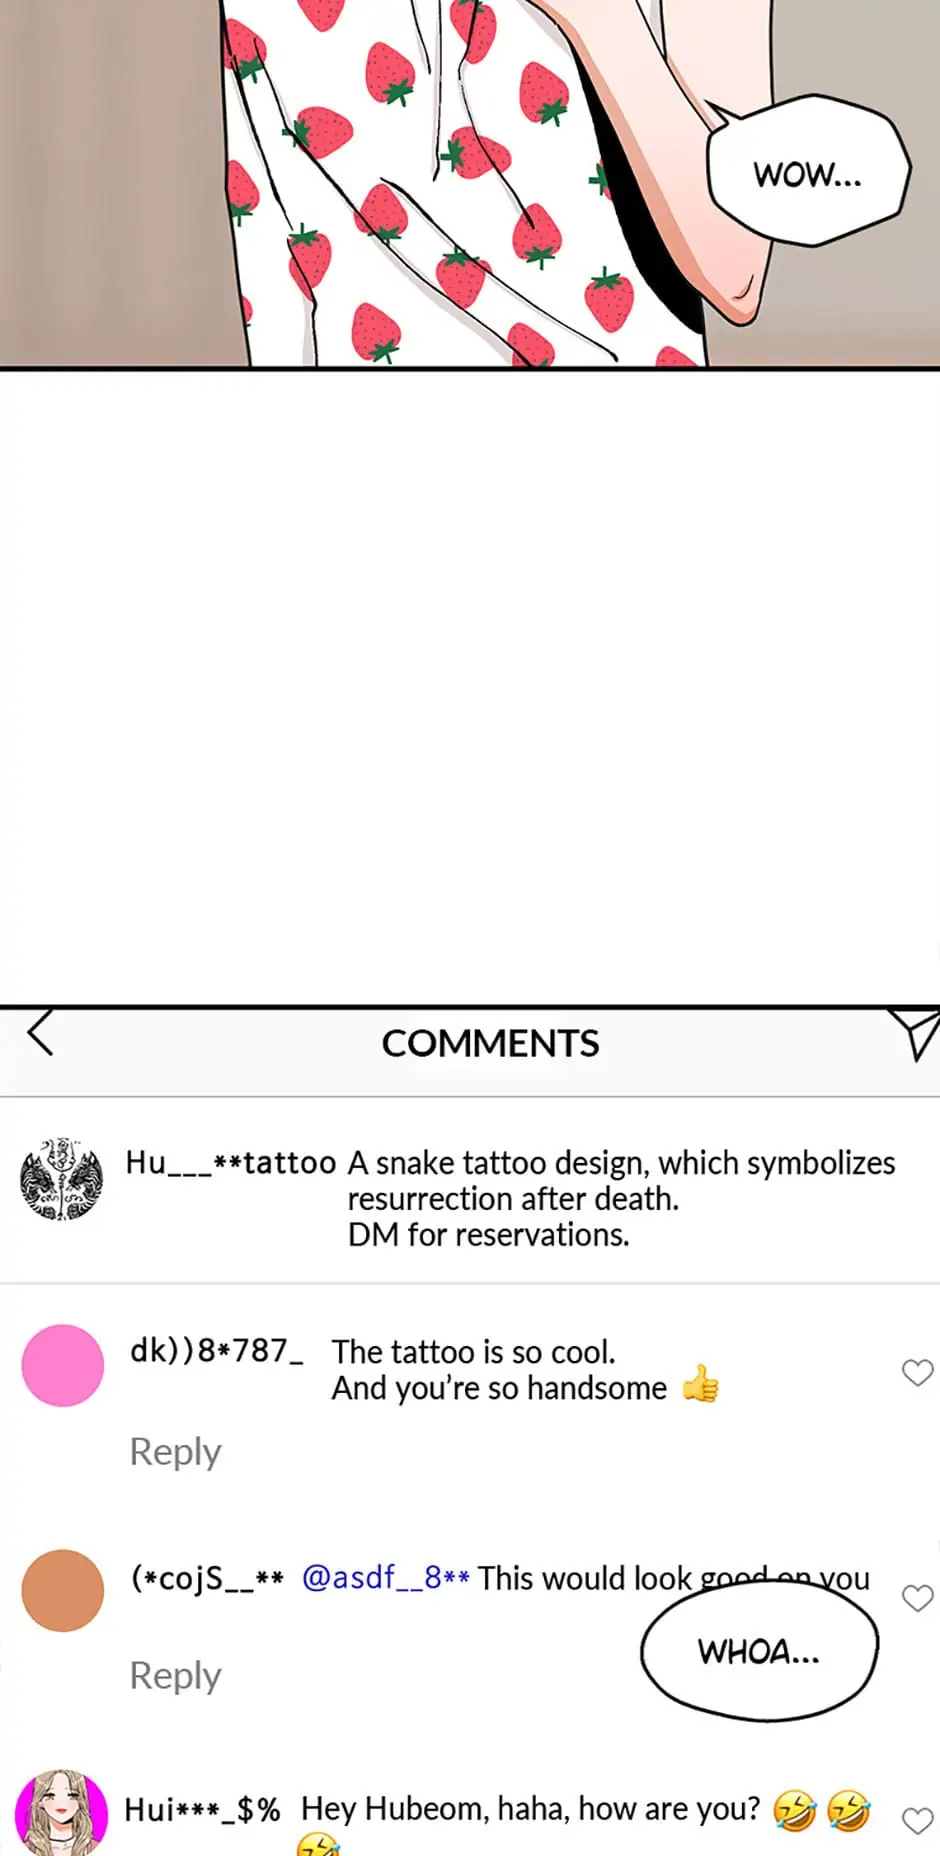Click the WHOA... speech bubble

coord(759,1651)
